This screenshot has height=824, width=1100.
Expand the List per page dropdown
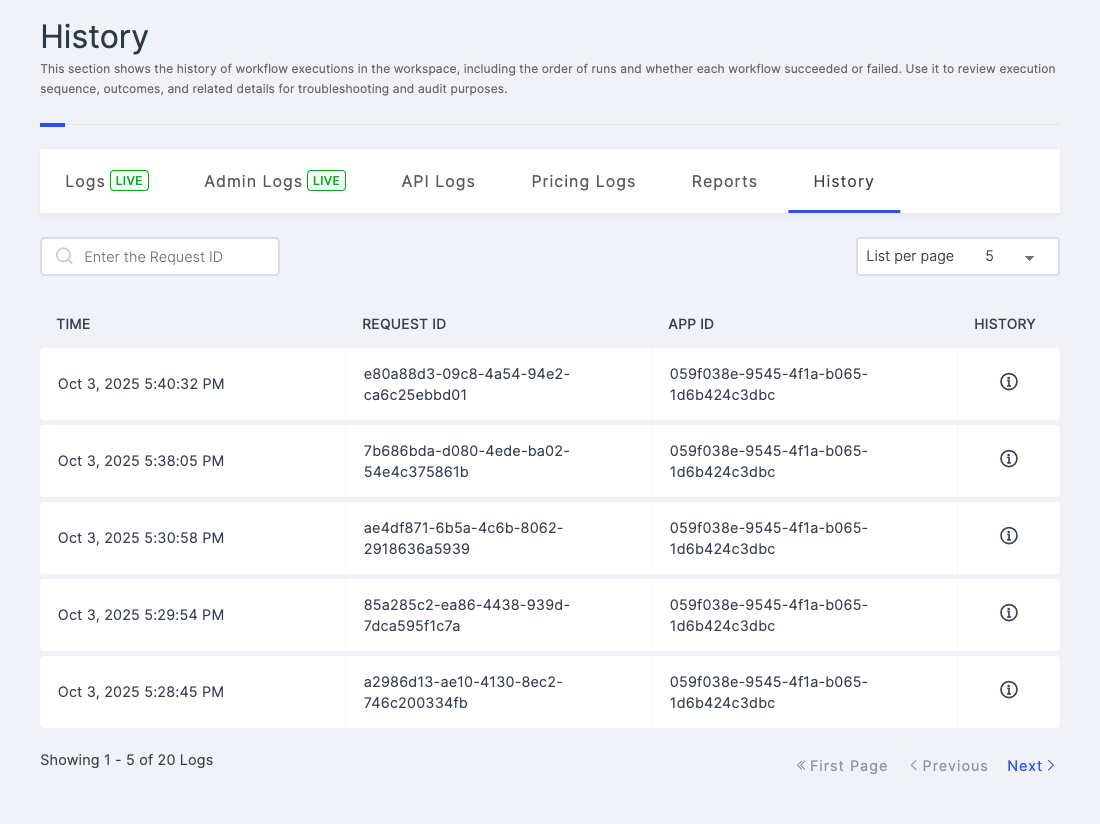pos(957,256)
